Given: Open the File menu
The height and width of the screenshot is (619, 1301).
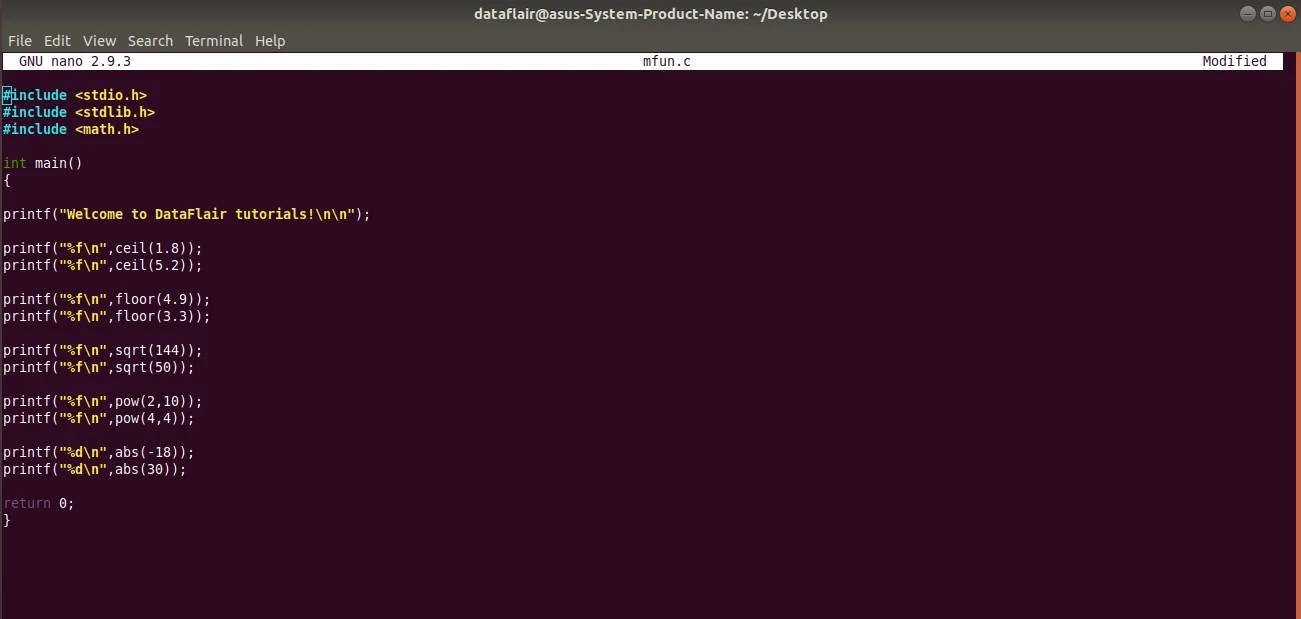Looking at the screenshot, I should coord(19,41).
